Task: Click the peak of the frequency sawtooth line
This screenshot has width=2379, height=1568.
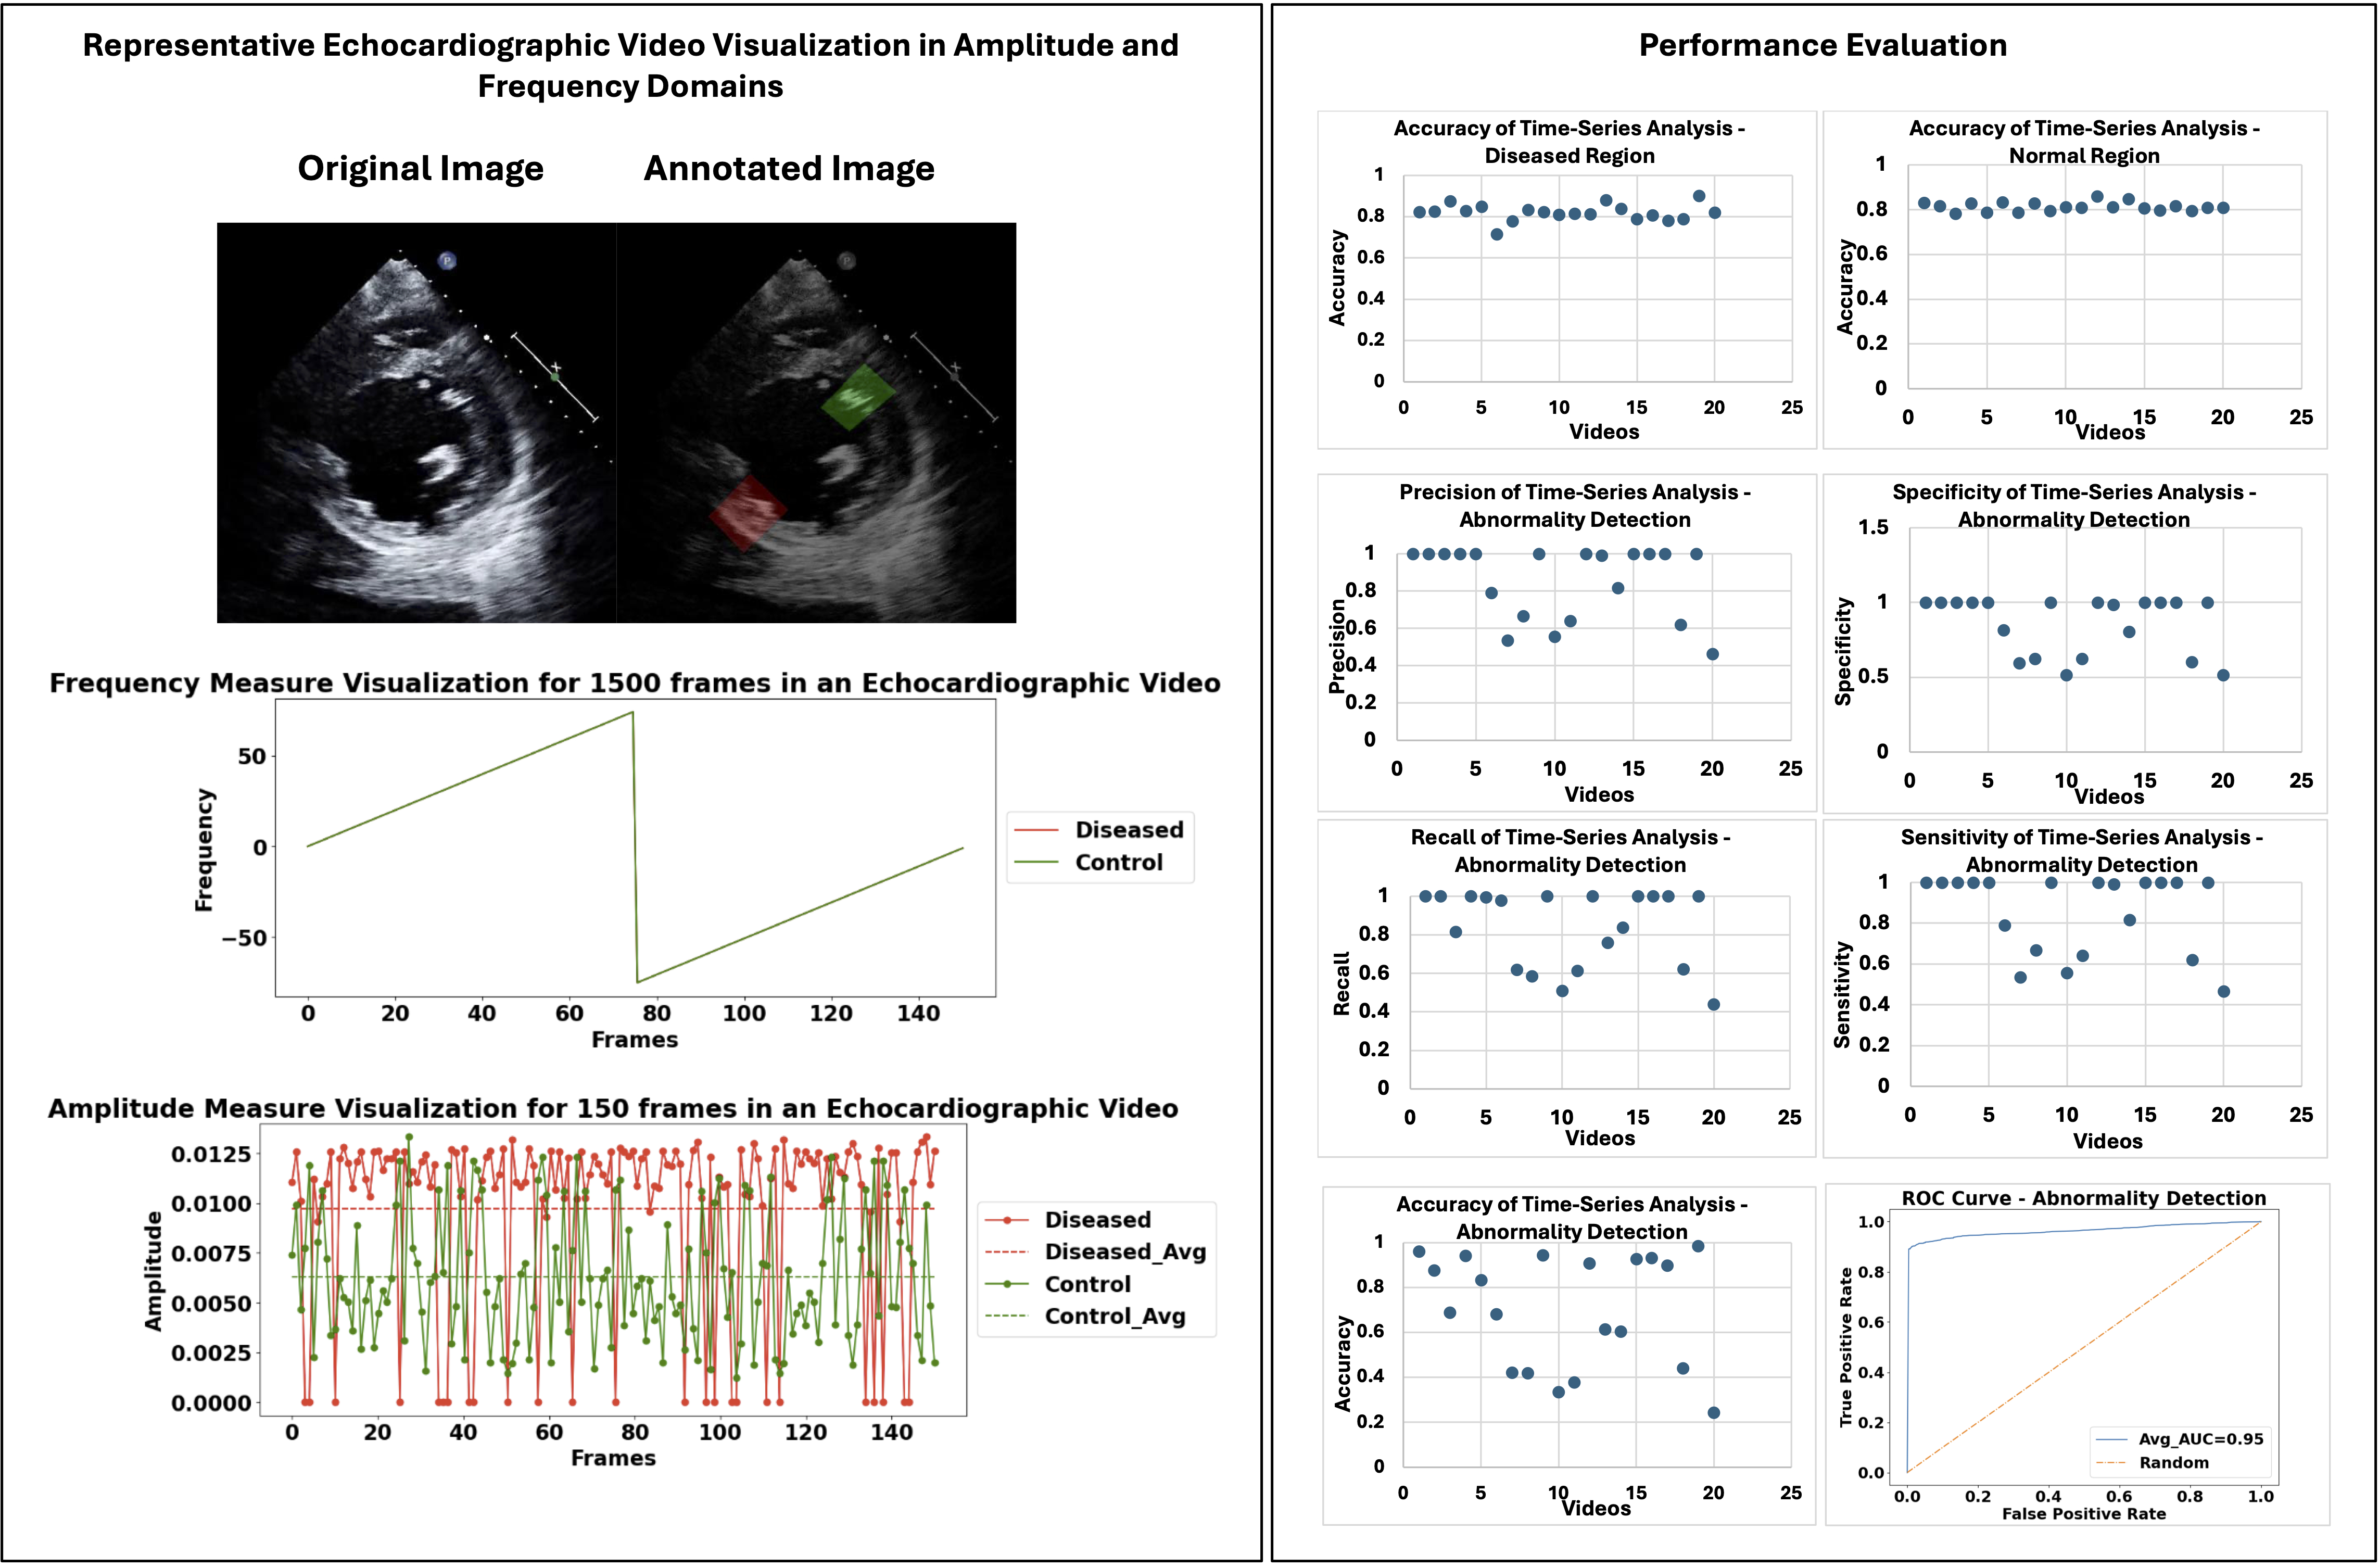Action: (632, 713)
